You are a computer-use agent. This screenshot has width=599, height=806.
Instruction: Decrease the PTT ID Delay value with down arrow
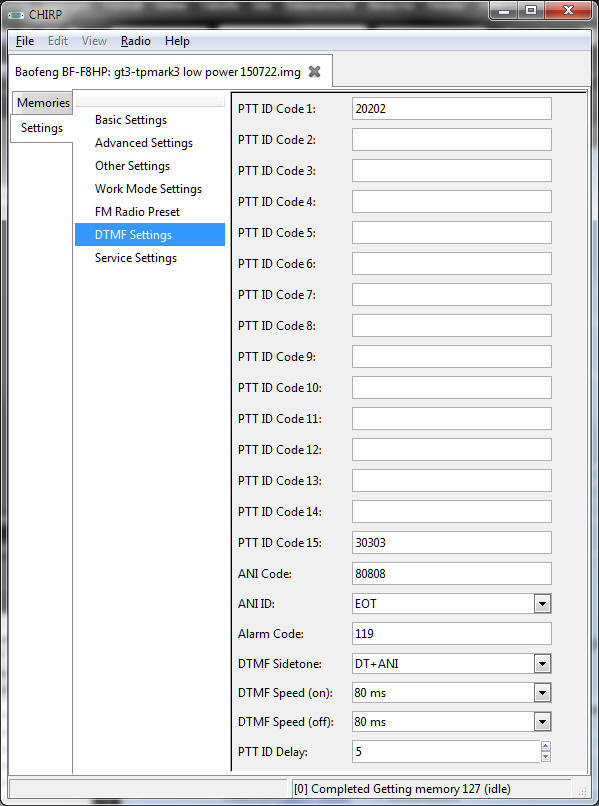pos(546,757)
